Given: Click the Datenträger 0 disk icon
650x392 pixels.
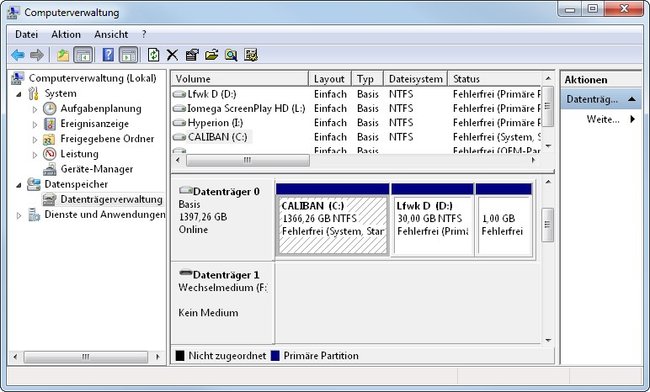Looking at the screenshot, I should click(185, 191).
